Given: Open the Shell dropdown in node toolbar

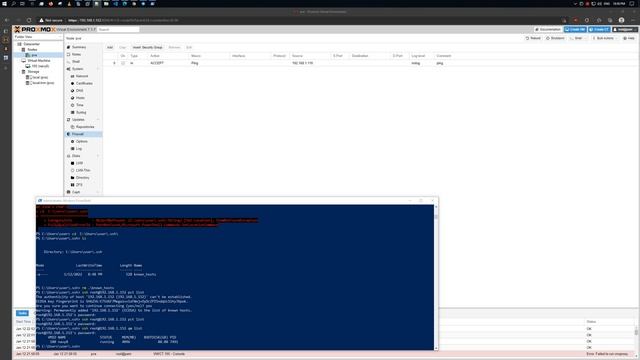Looking at the screenshot, I should tap(578, 38).
